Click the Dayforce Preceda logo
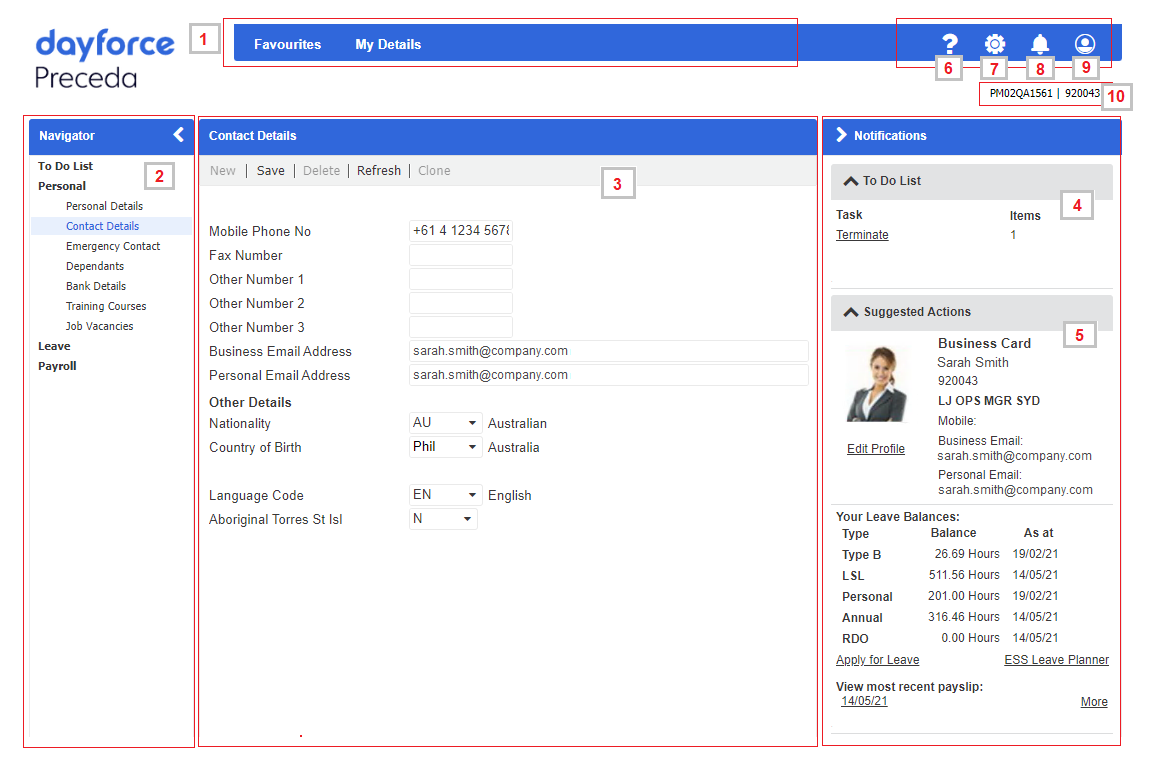 tap(104, 59)
